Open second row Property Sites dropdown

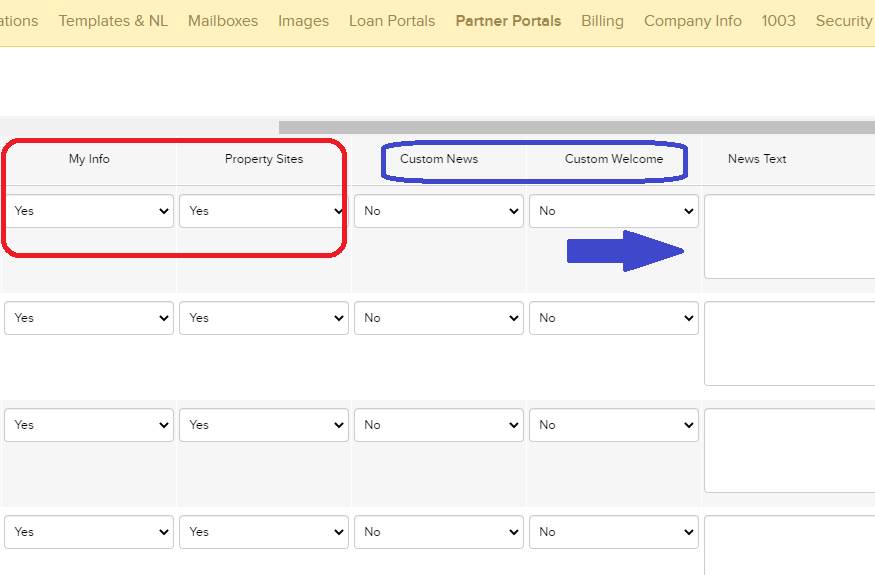click(263, 318)
